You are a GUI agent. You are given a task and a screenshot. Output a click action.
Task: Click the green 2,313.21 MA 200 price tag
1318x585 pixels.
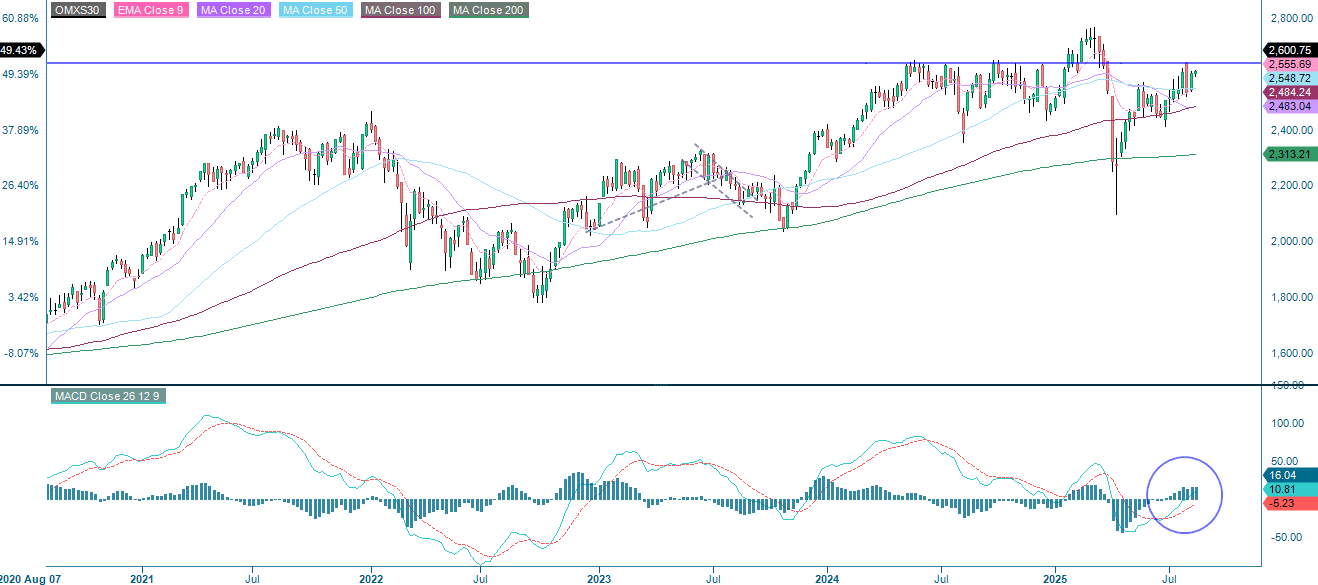(x=1287, y=155)
